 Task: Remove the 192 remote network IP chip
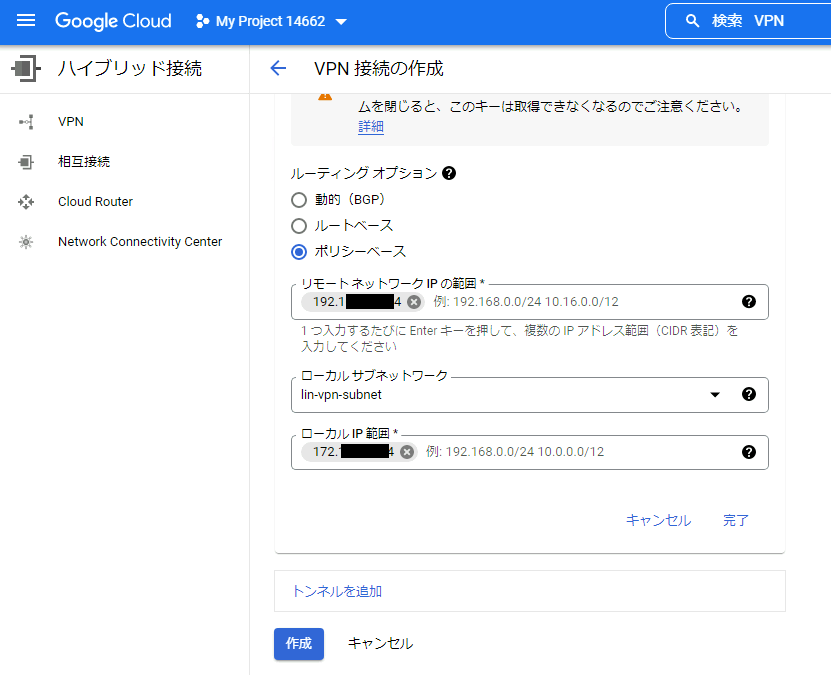pyautogui.click(x=414, y=302)
